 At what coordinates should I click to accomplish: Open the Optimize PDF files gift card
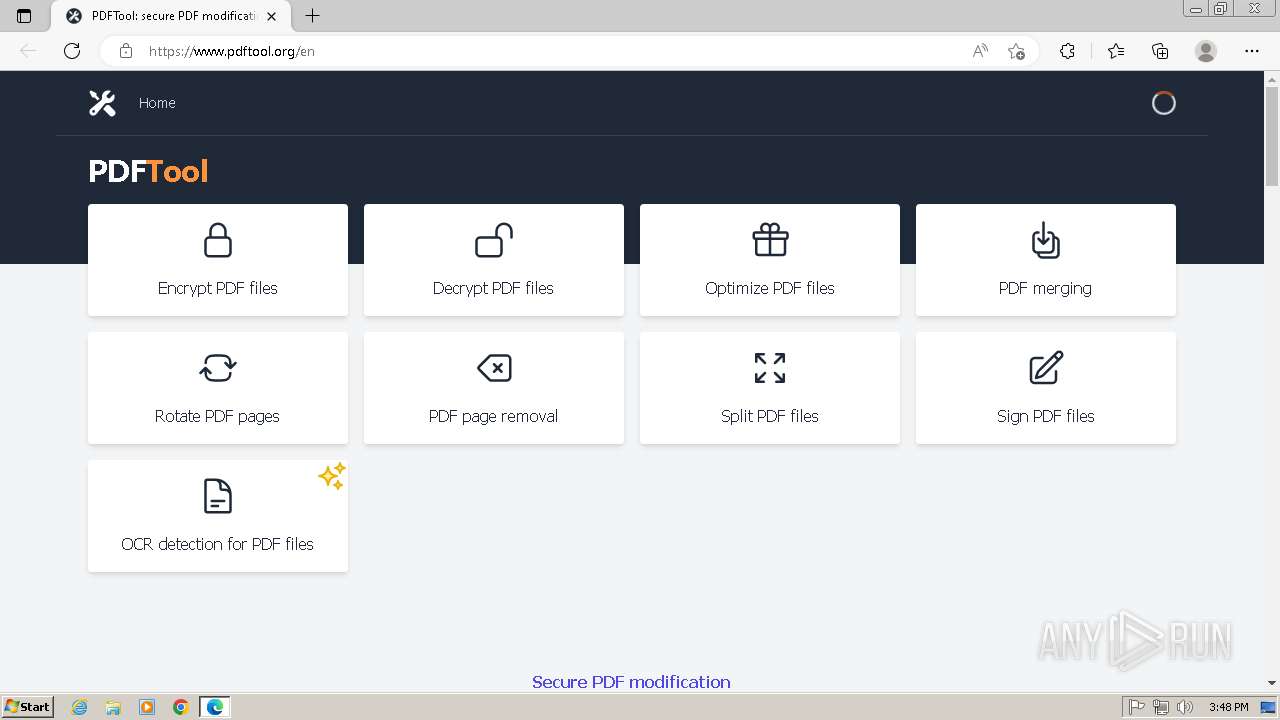(x=770, y=260)
